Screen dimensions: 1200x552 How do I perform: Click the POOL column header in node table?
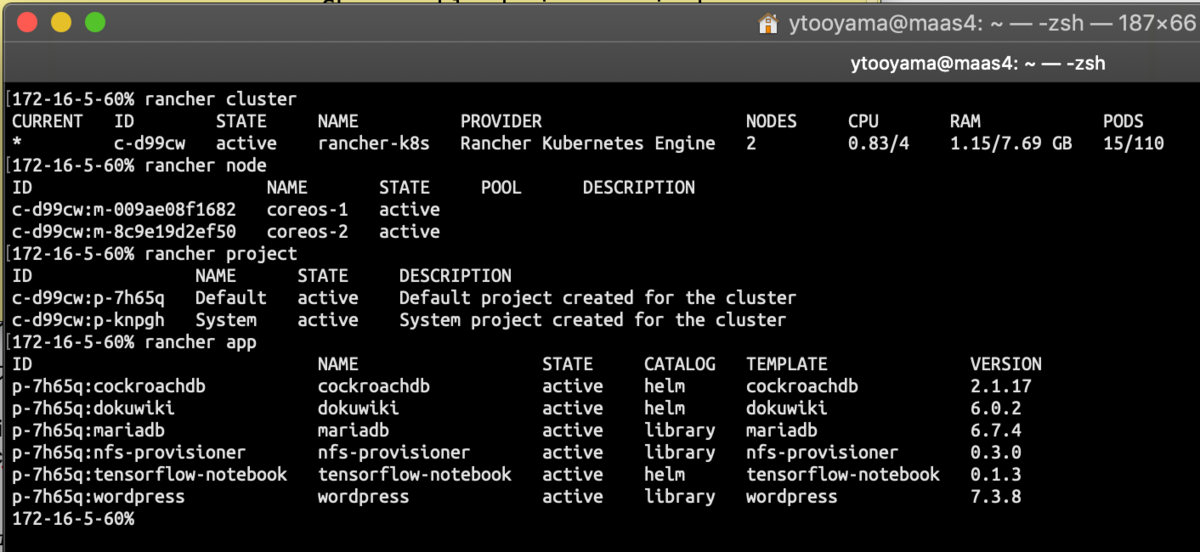pyautogui.click(x=502, y=187)
